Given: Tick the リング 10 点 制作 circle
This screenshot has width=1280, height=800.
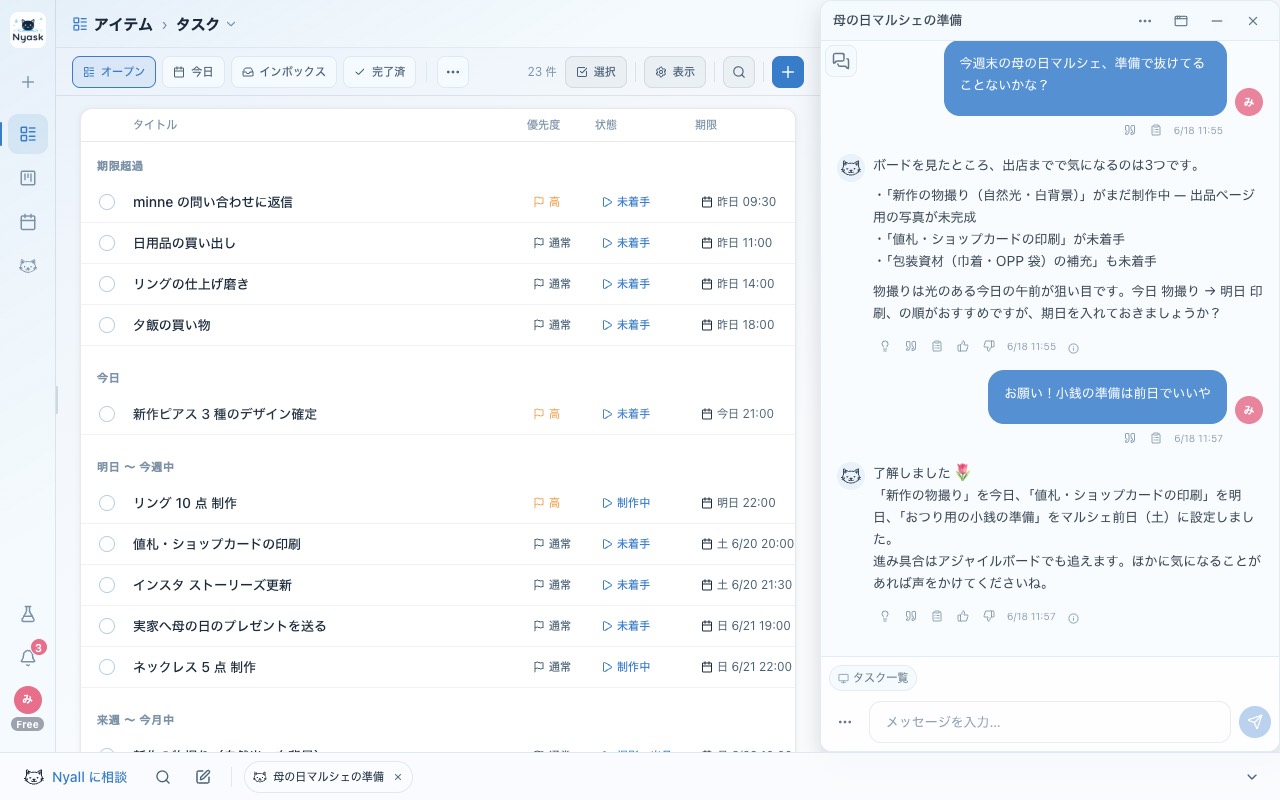Looking at the screenshot, I should pos(107,503).
